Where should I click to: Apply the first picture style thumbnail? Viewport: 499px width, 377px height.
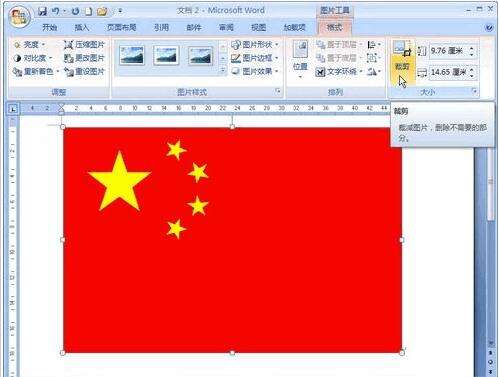(132, 55)
